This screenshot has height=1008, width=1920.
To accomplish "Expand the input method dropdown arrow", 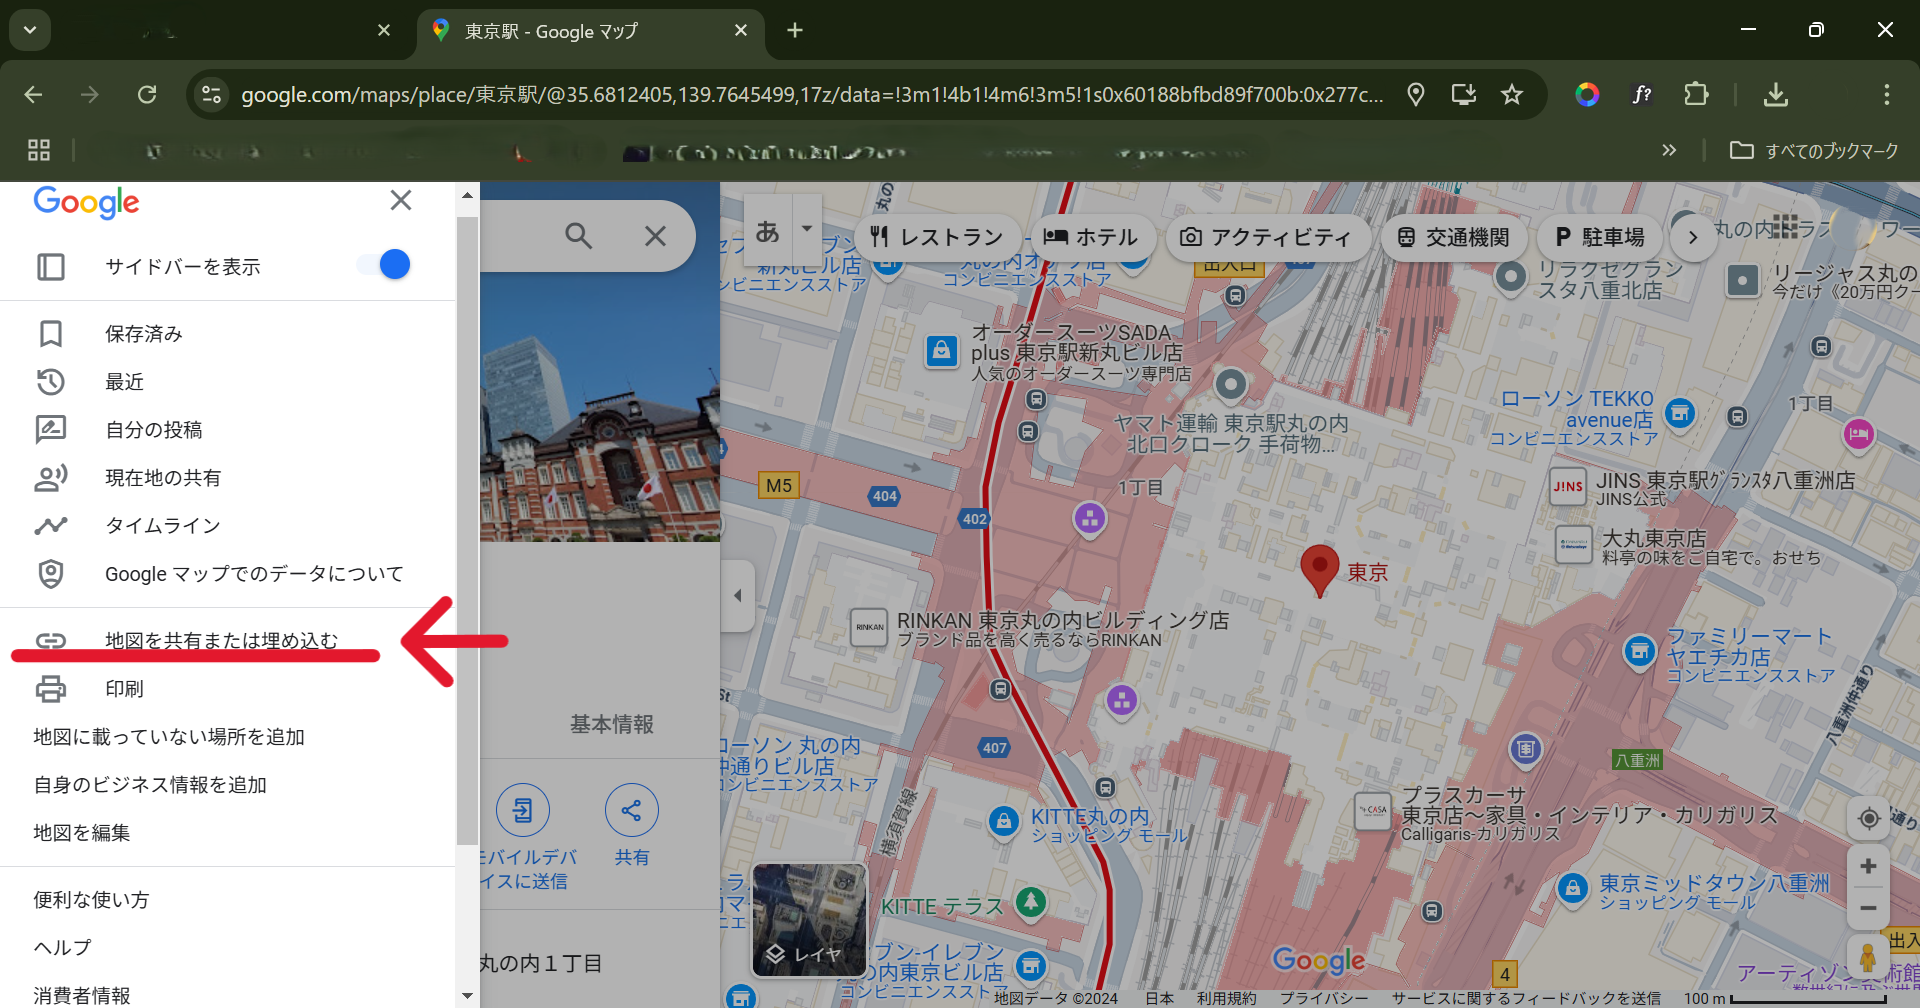I will (807, 229).
